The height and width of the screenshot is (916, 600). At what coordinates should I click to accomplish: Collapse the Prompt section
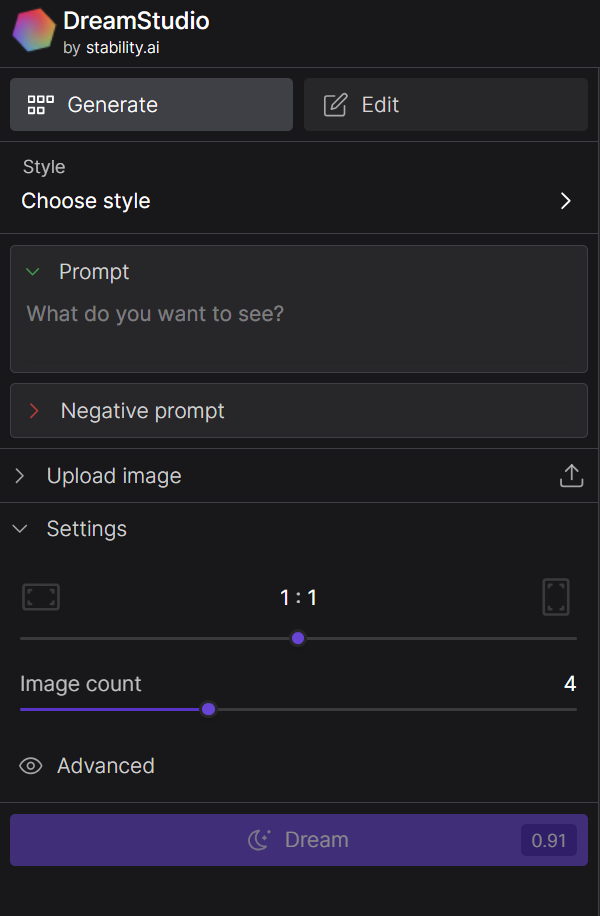[x=33, y=271]
